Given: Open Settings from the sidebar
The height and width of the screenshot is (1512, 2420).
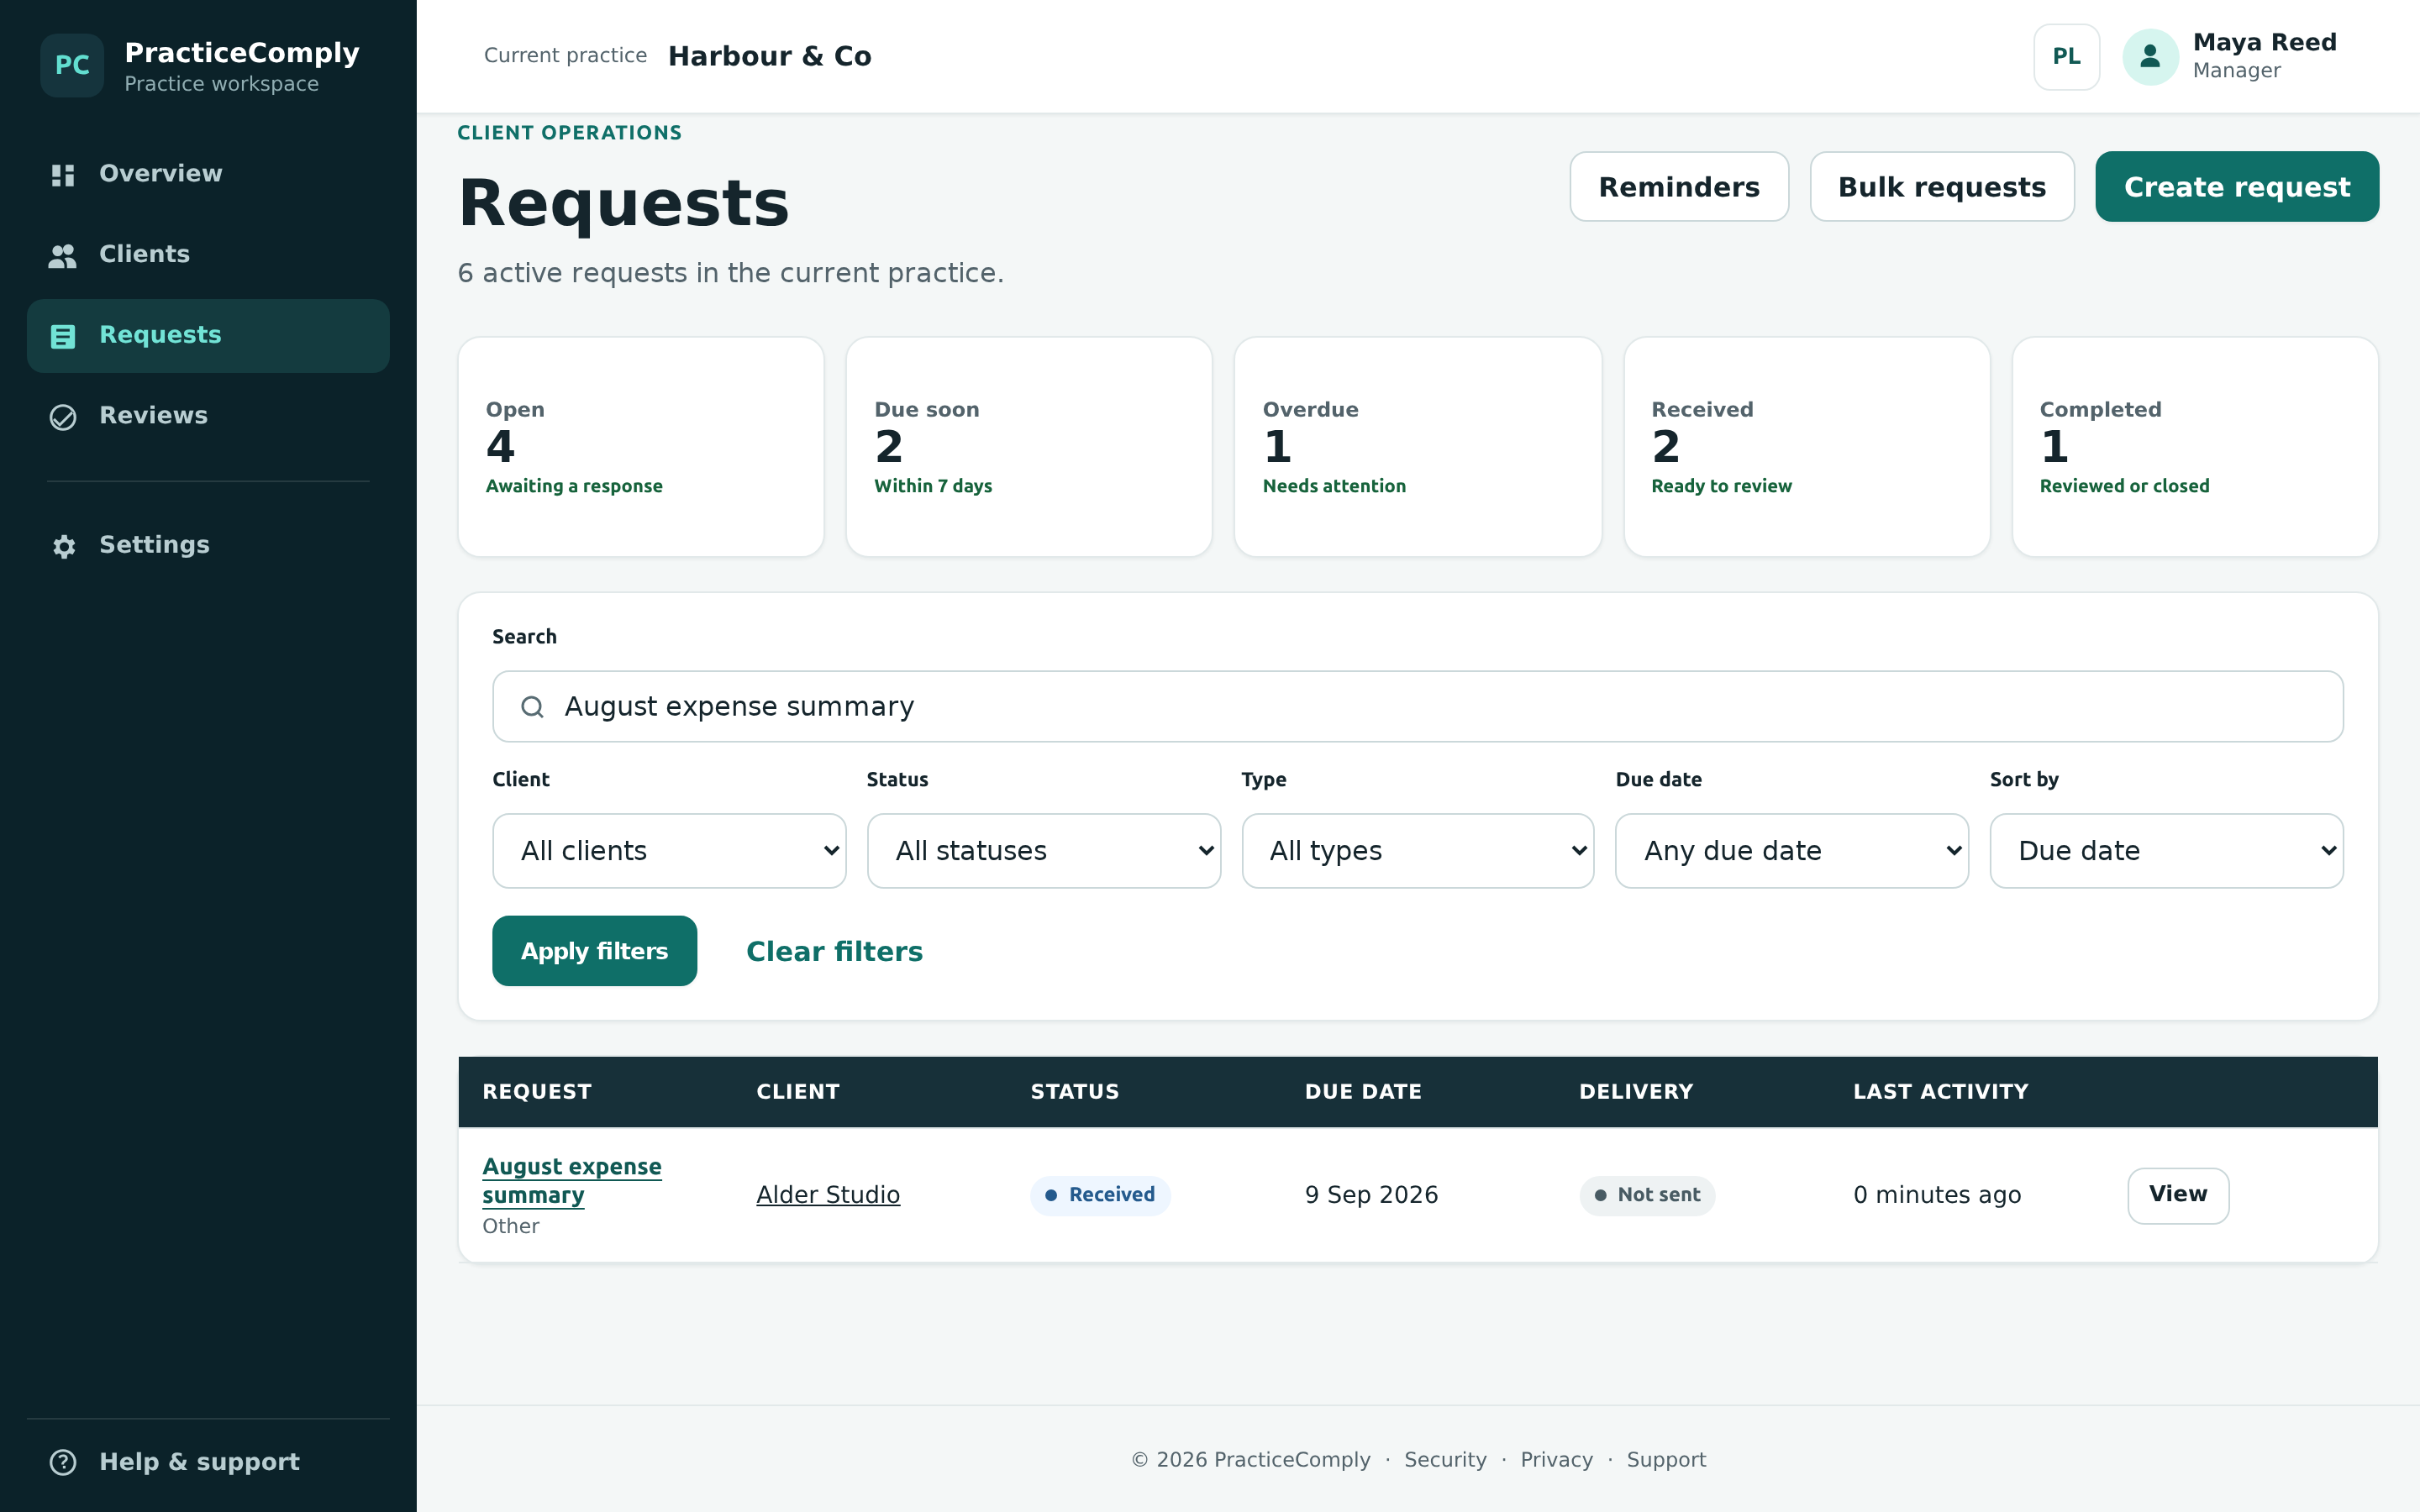Looking at the screenshot, I should click(x=208, y=545).
